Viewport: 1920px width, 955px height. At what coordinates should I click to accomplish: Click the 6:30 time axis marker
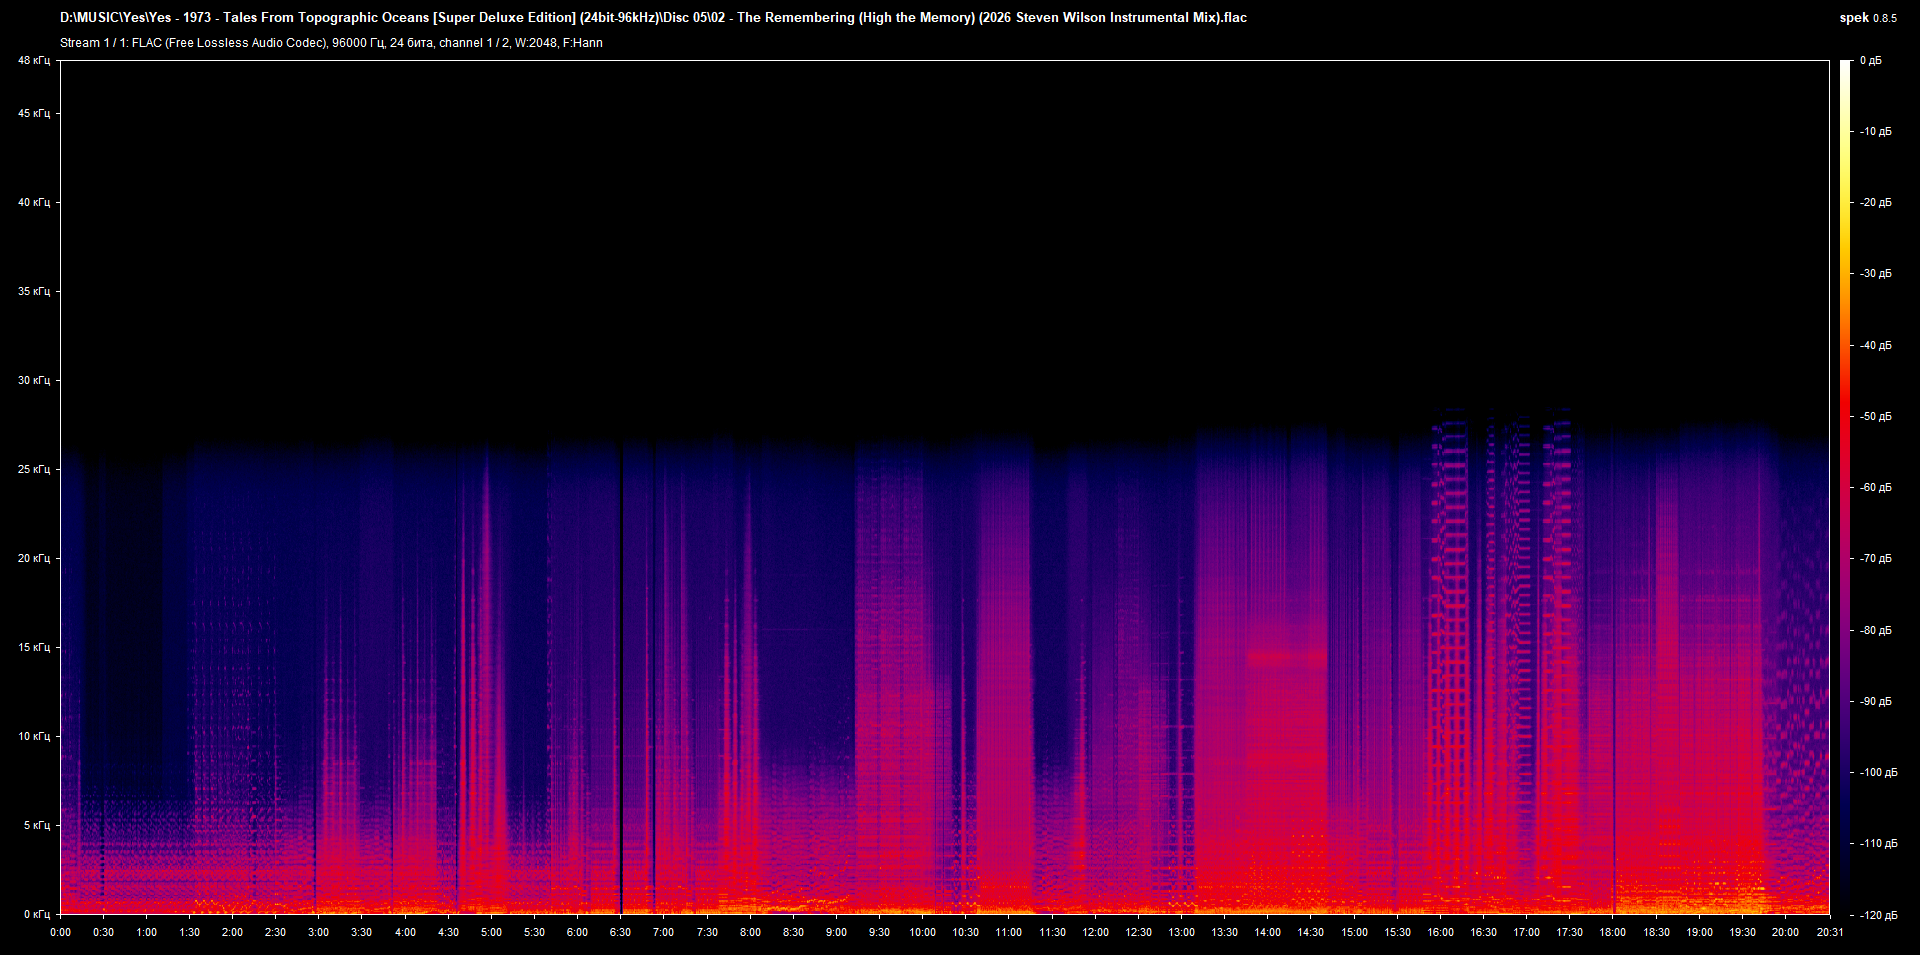(620, 933)
